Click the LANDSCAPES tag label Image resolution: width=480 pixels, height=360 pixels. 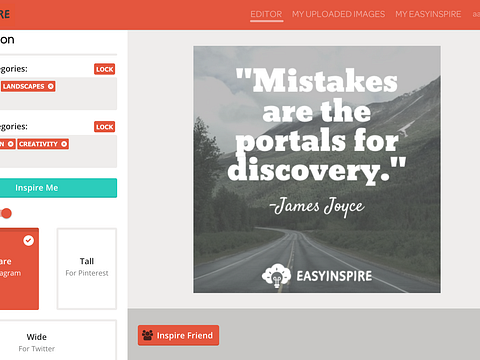click(x=24, y=86)
